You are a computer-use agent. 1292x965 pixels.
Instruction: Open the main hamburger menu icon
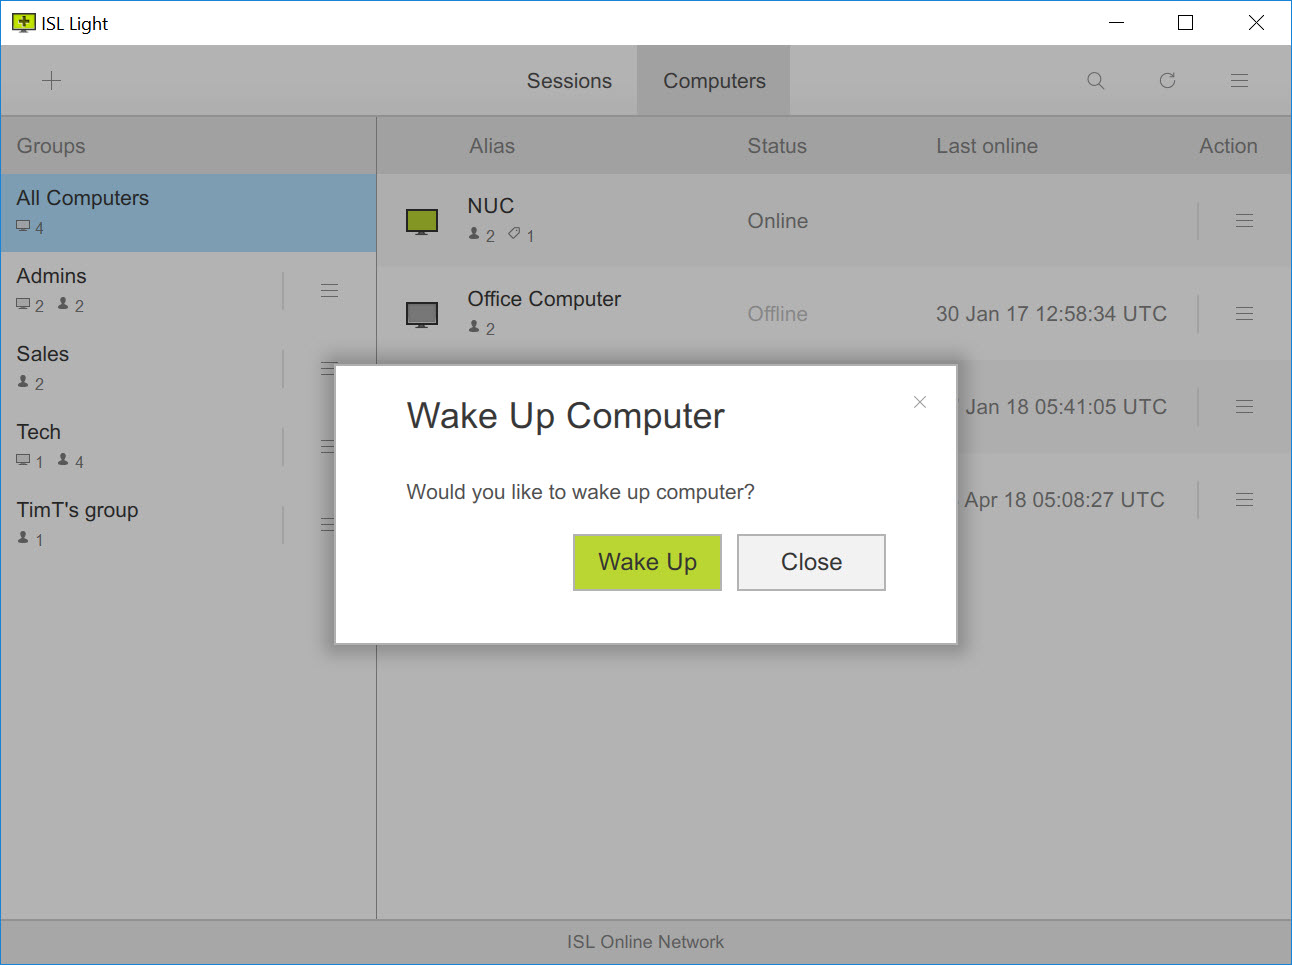[1239, 80]
